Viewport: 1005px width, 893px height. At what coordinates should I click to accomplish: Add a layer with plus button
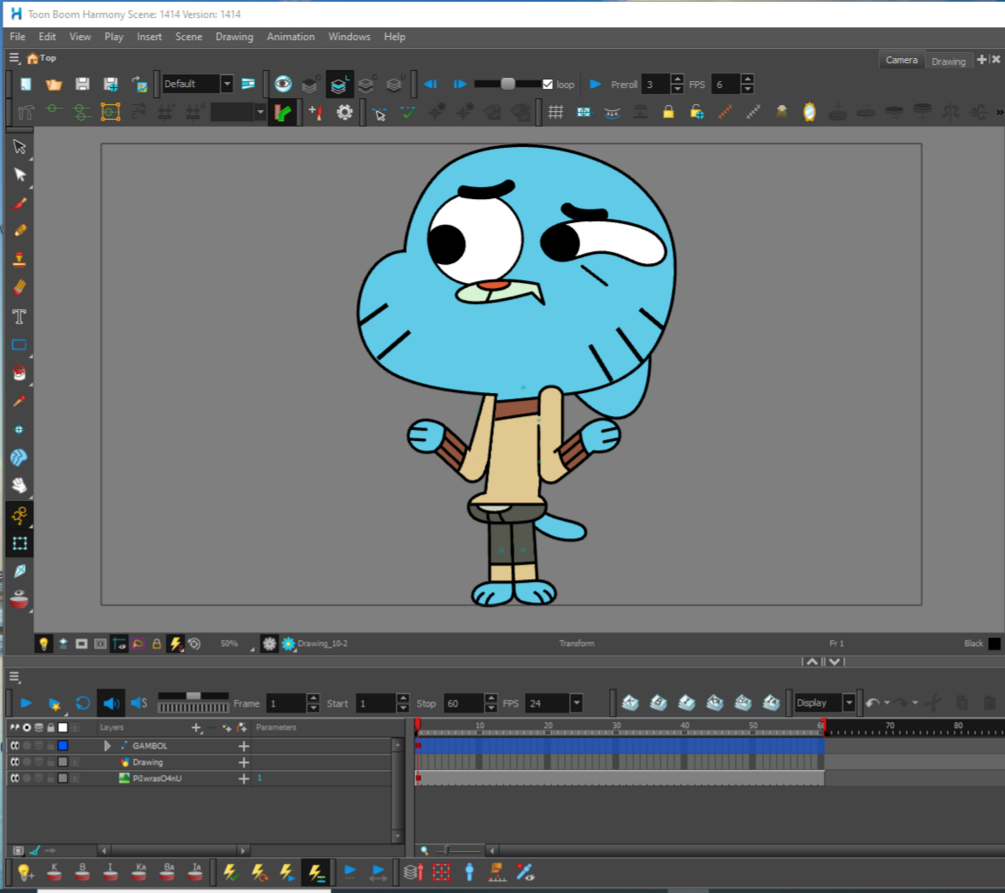click(x=196, y=728)
